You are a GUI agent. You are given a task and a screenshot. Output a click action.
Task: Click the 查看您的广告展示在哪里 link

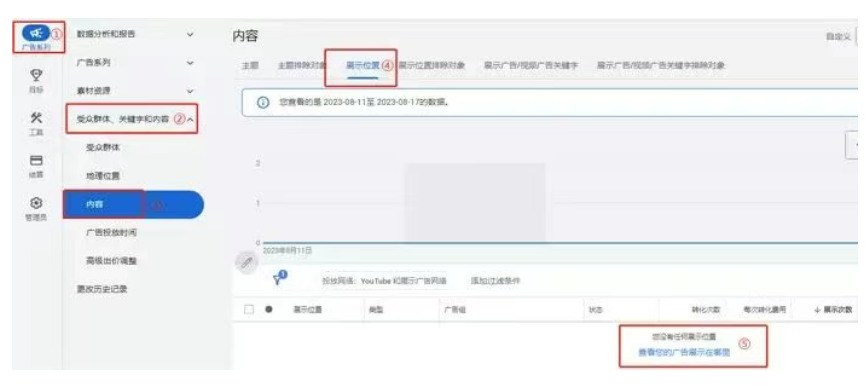click(x=684, y=352)
